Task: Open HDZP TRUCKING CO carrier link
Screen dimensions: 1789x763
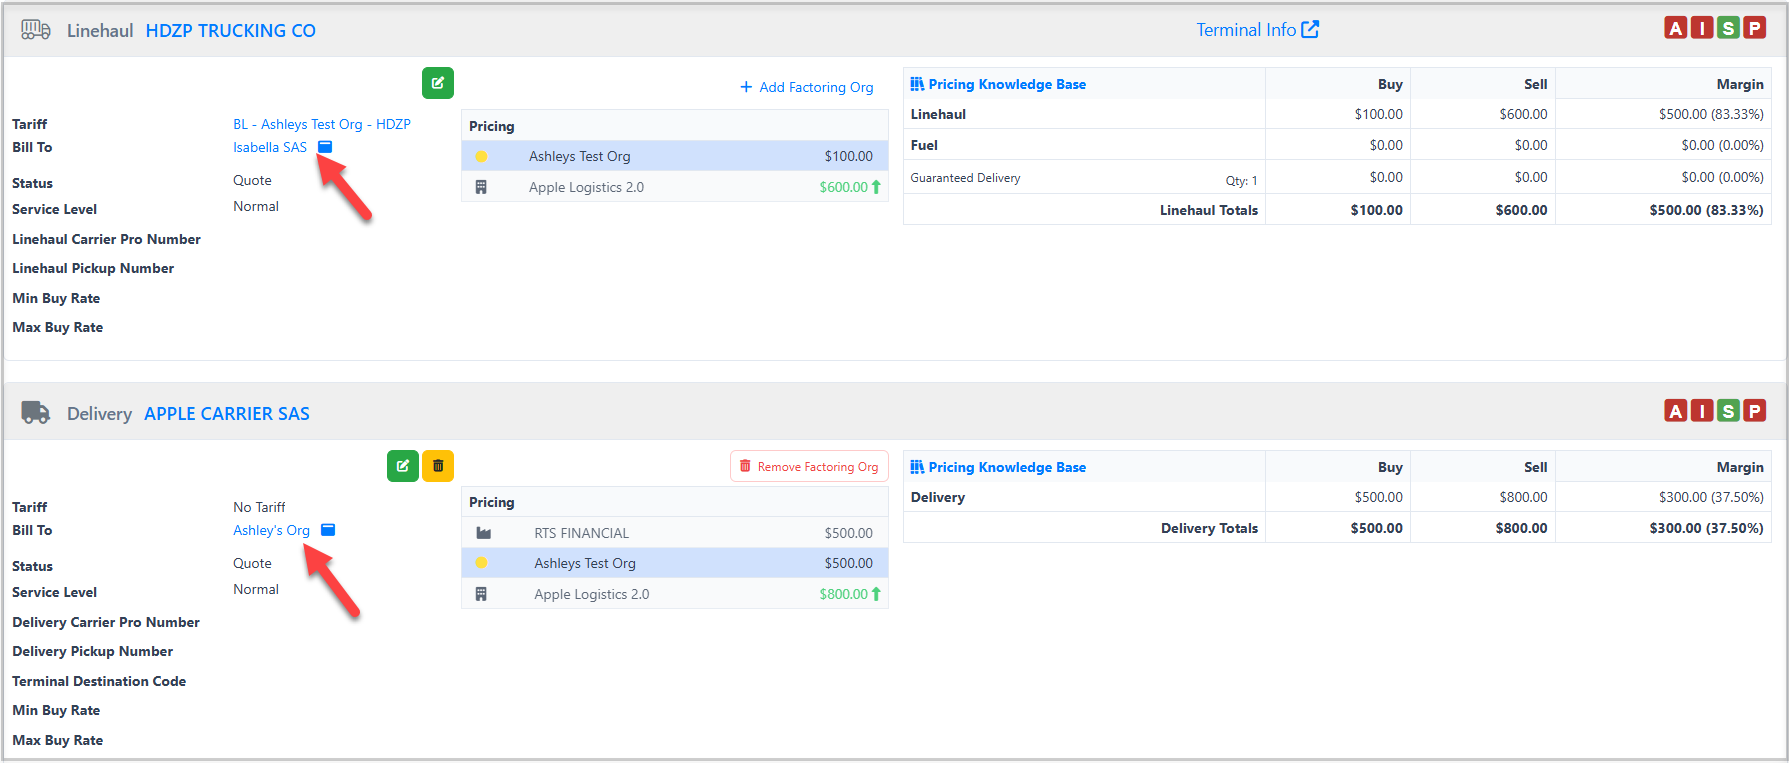Action: [231, 31]
